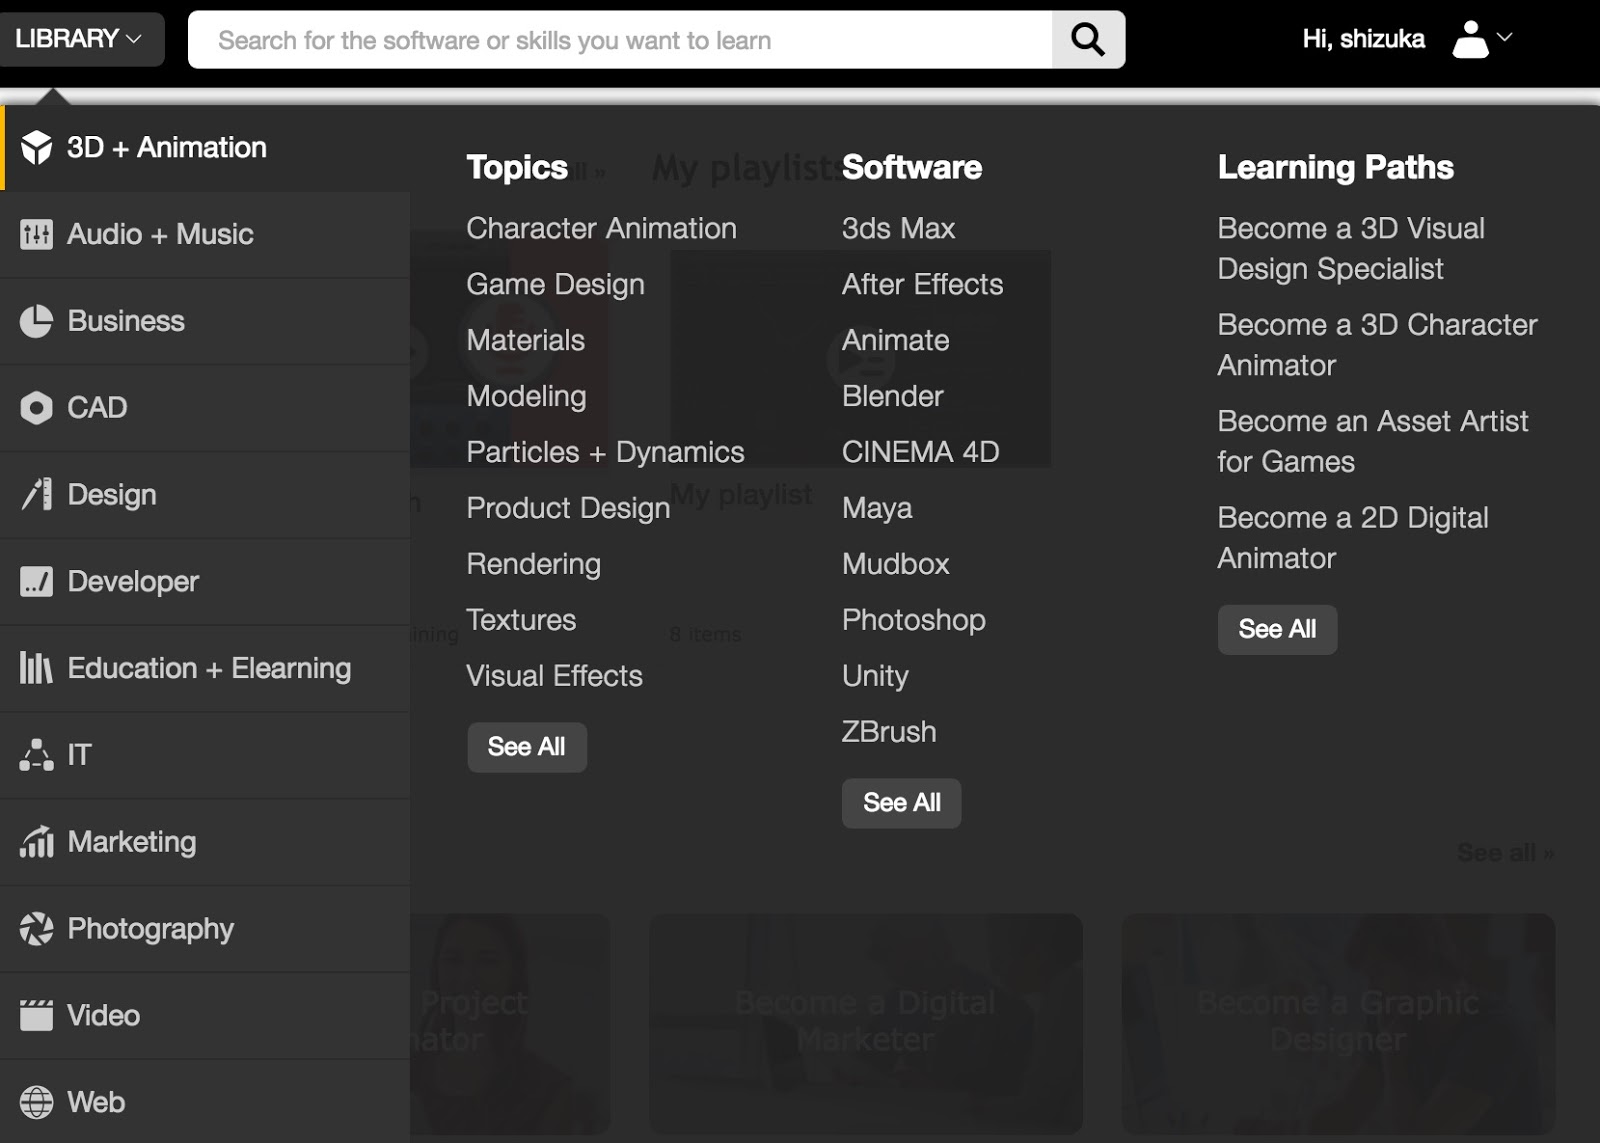Image resolution: width=1600 pixels, height=1143 pixels.
Task: Open the Video category
Action: (x=205, y=1016)
